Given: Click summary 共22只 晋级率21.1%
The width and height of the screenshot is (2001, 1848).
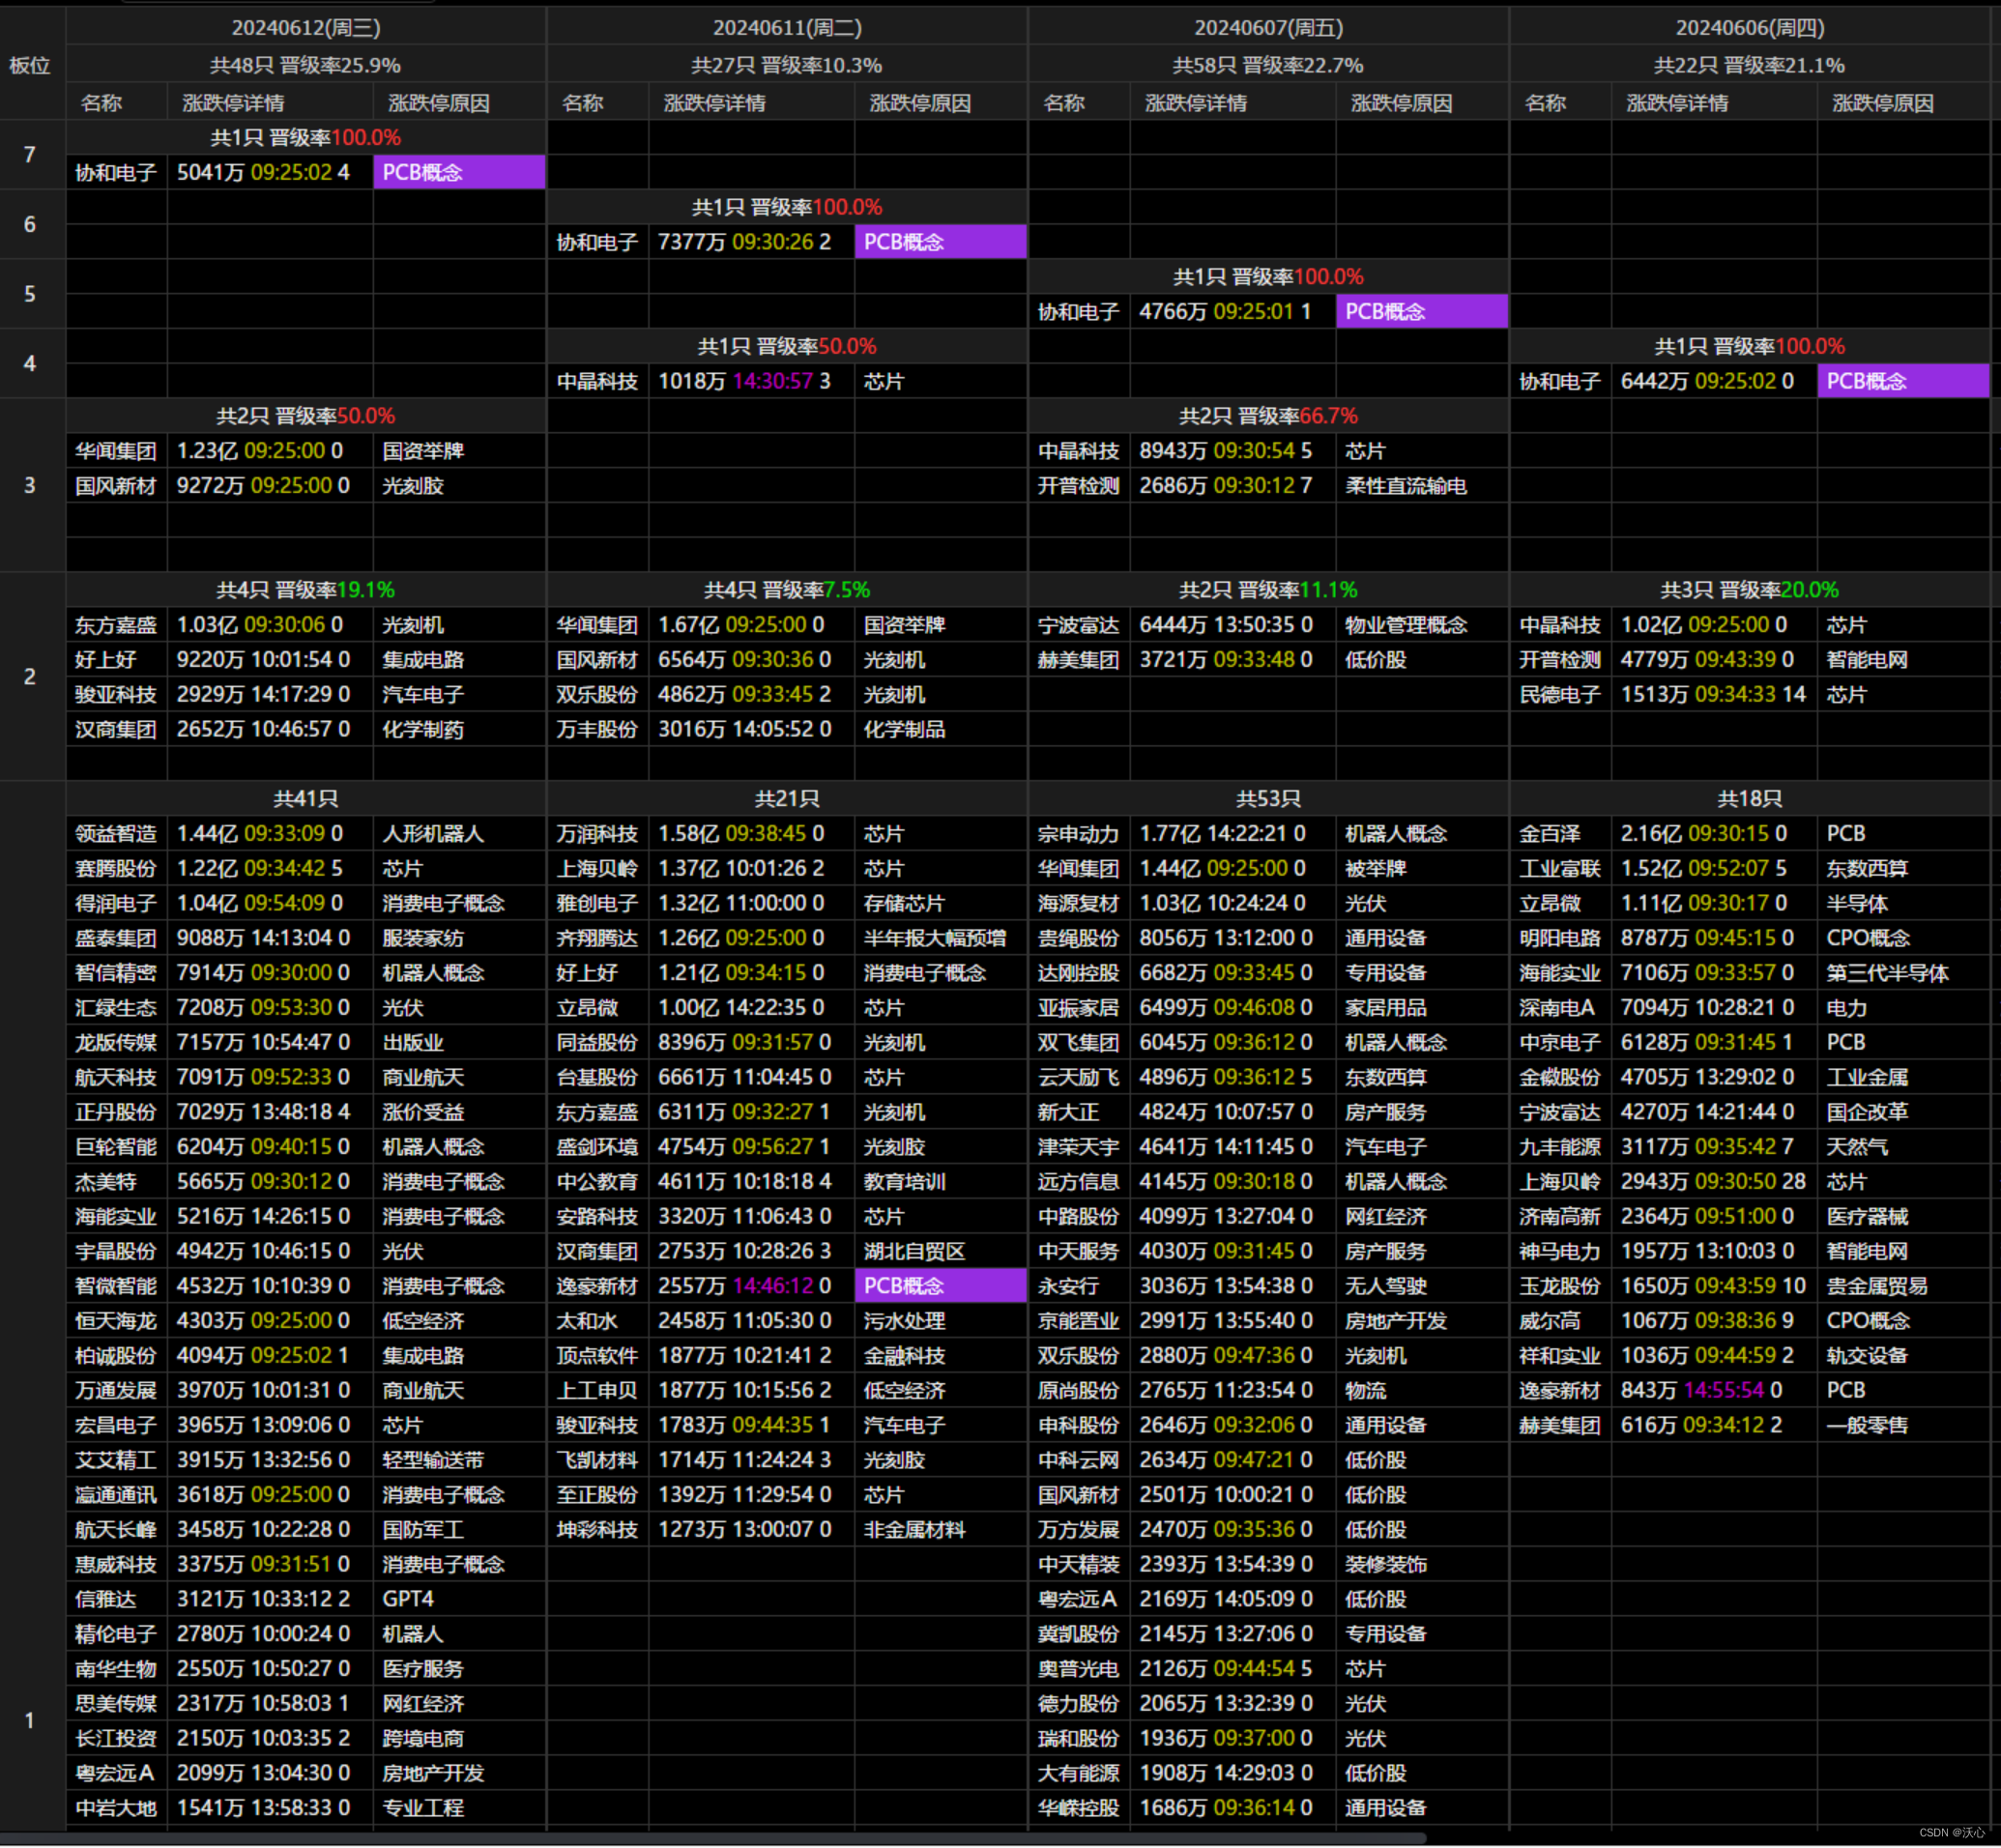Looking at the screenshot, I should point(1750,65).
